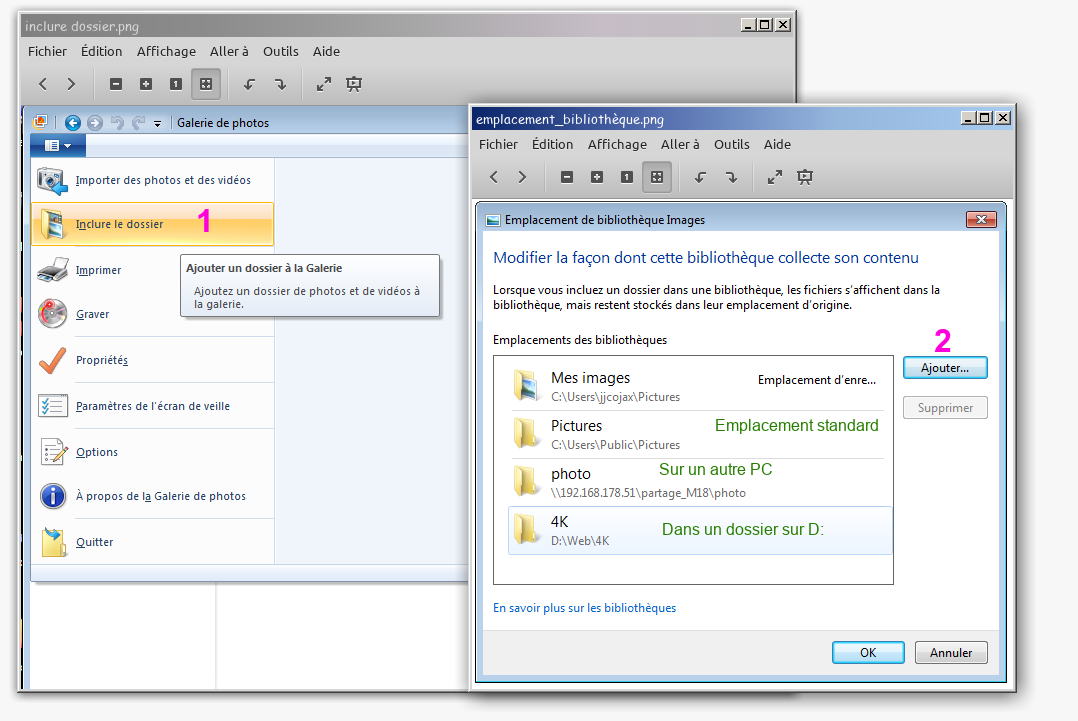Viewport: 1078px width, 721px height.
Task: Rotate image right in inclure dossier.png window
Action: pyautogui.click(x=280, y=84)
